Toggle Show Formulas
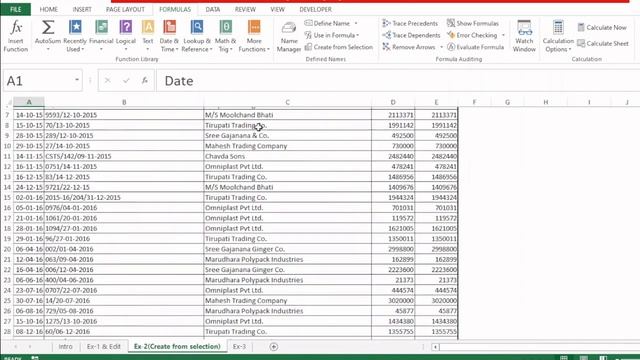This screenshot has height=360, width=640. (473, 23)
